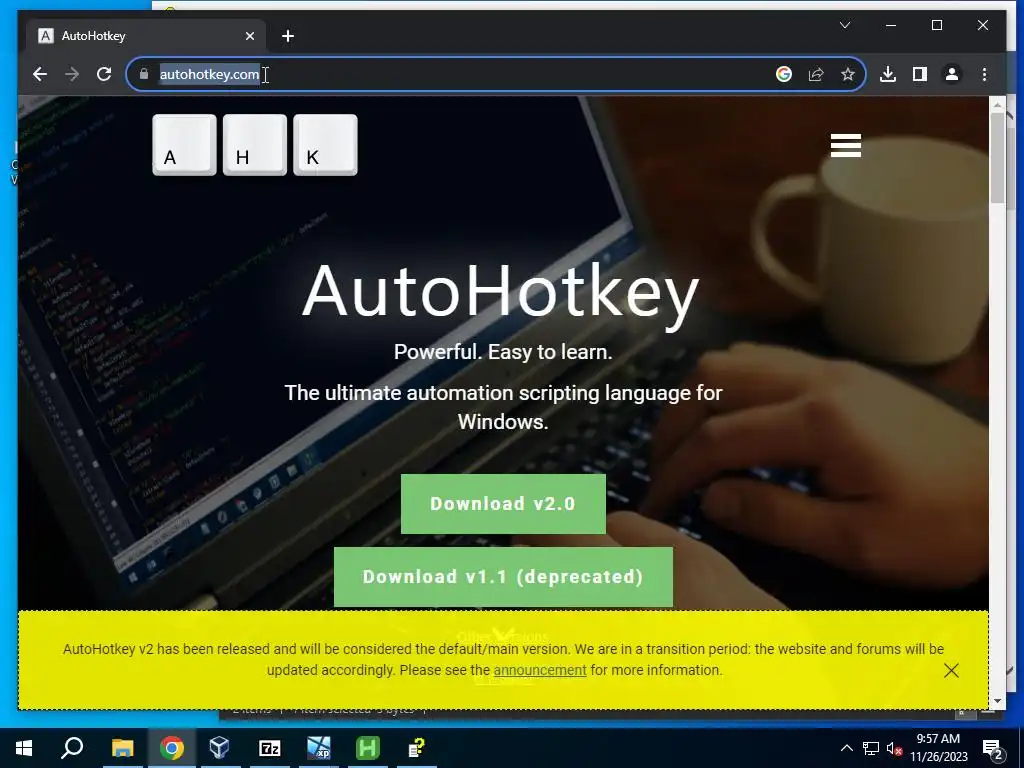Dismiss the yellow notification banner
This screenshot has height=768, width=1024.
951,670
